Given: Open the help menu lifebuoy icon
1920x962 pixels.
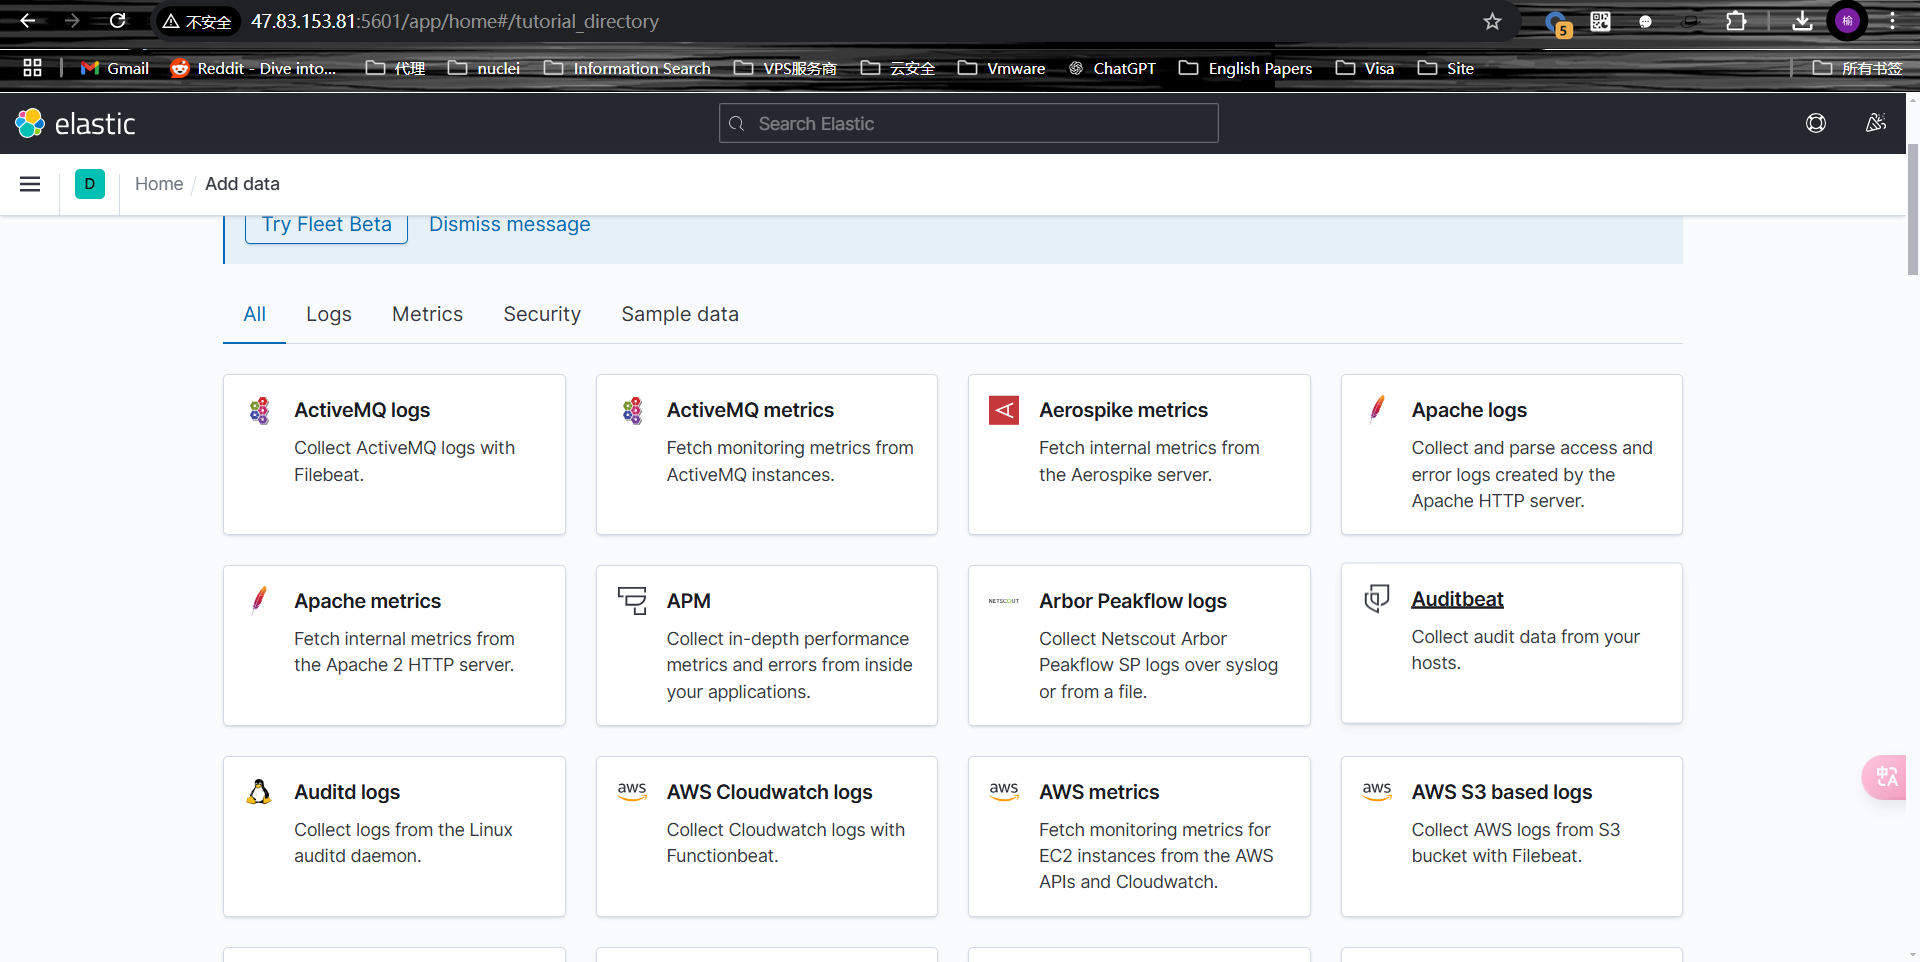Looking at the screenshot, I should click(1816, 123).
